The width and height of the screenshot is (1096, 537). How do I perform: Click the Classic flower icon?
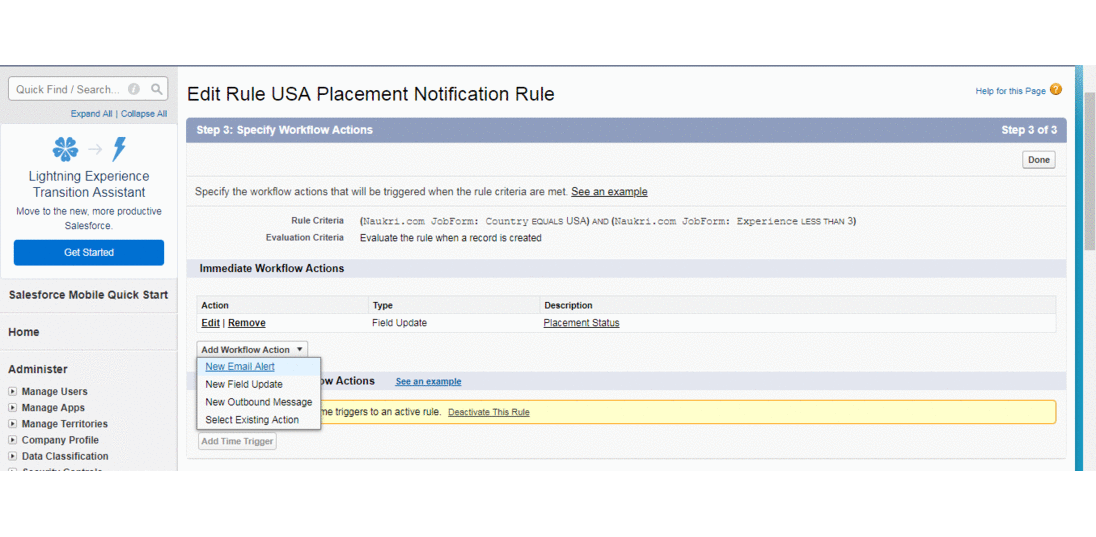[x=66, y=149]
